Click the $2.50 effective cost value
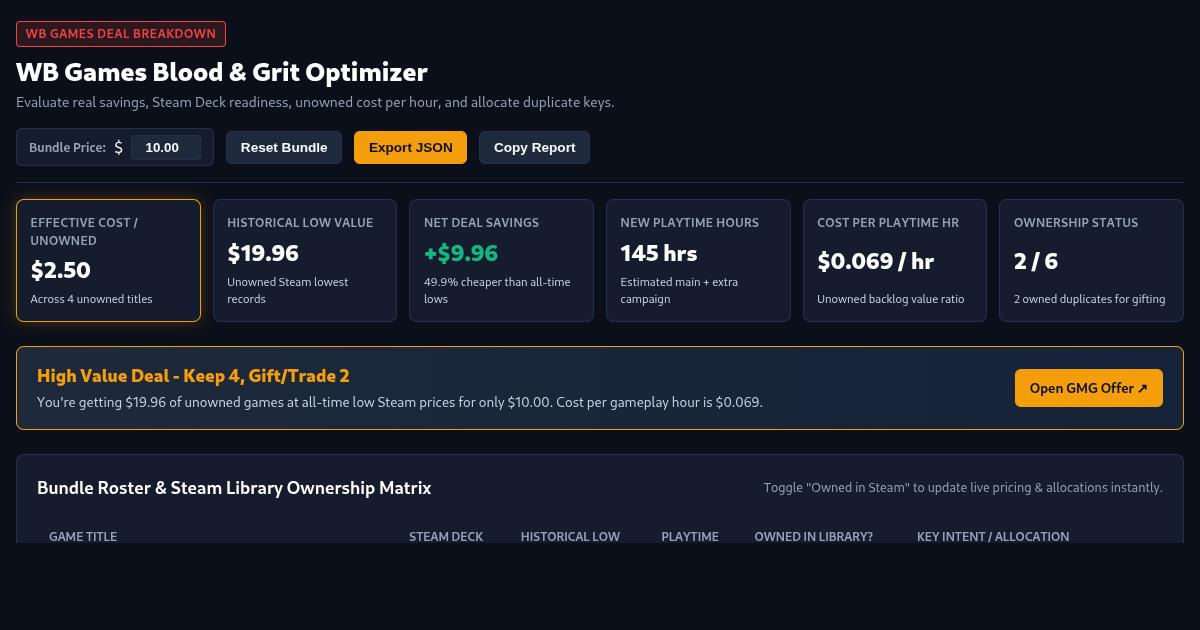Screen dimensions: 1200x630 pos(61,270)
